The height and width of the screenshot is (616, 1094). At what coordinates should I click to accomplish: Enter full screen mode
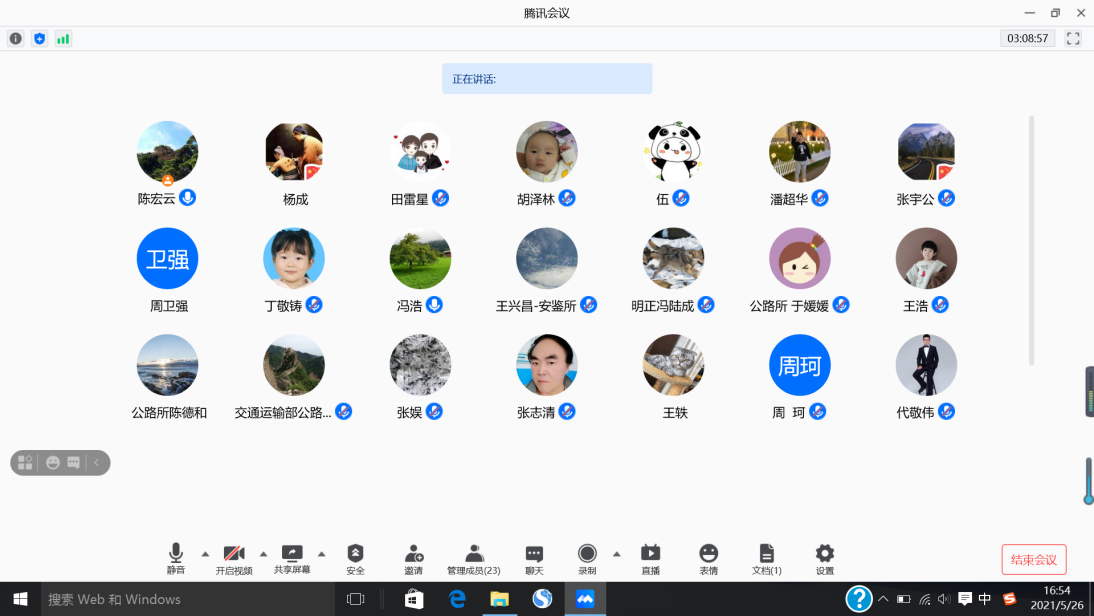pos(1073,39)
